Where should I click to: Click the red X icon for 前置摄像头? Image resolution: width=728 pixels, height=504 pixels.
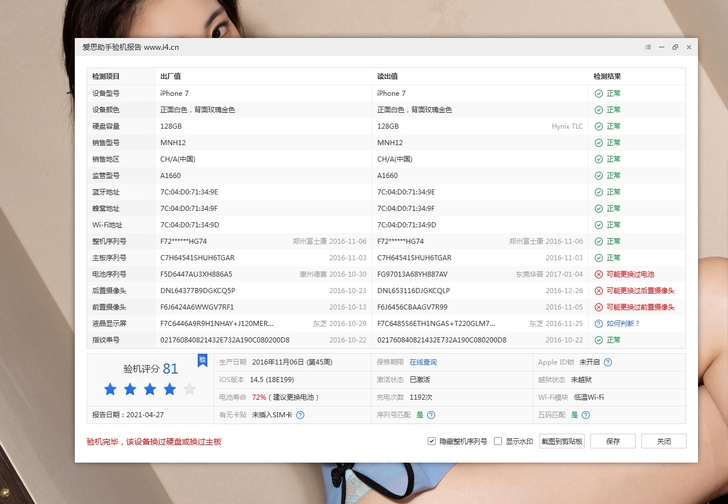tap(599, 307)
